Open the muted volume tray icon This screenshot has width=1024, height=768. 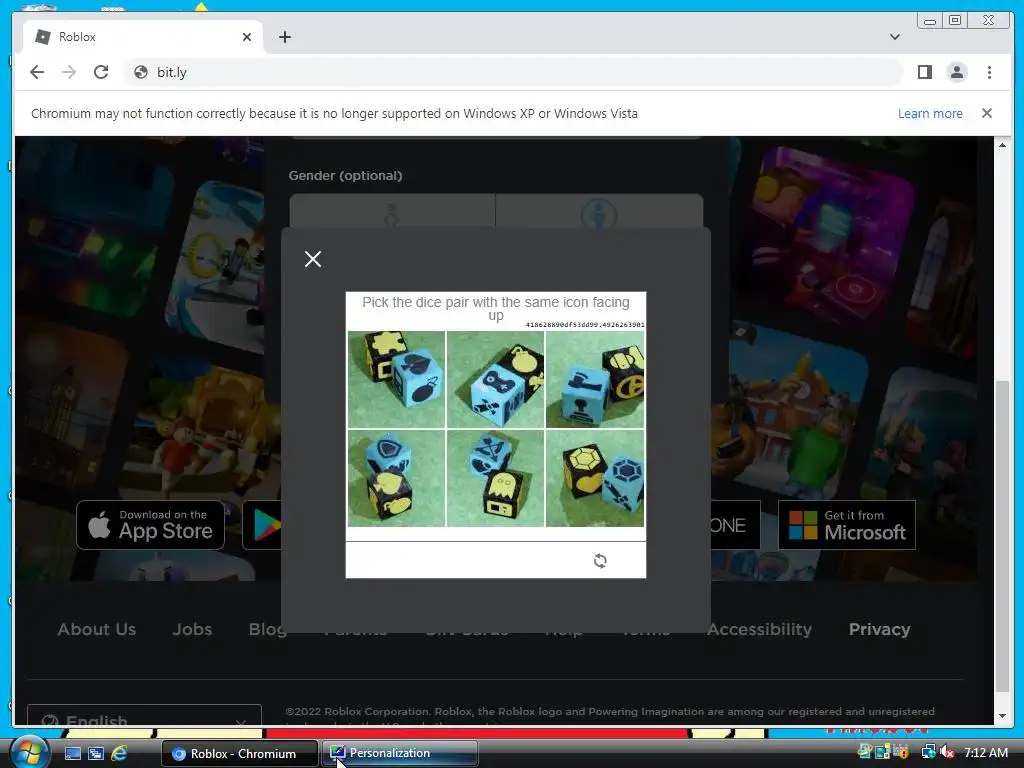pyautogui.click(x=948, y=752)
